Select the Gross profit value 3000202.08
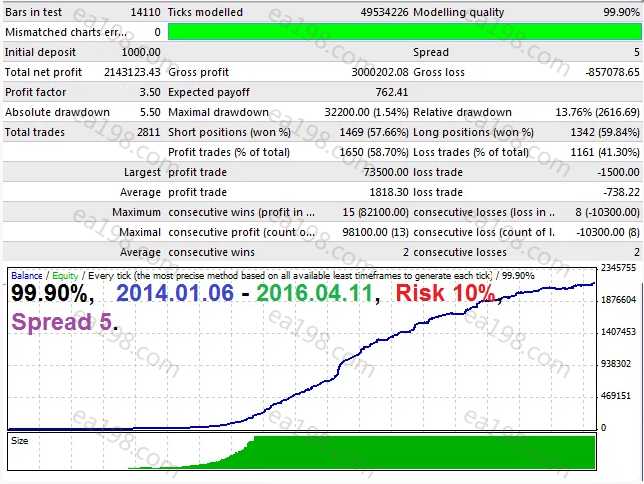The width and height of the screenshot is (644, 484). [x=380, y=72]
